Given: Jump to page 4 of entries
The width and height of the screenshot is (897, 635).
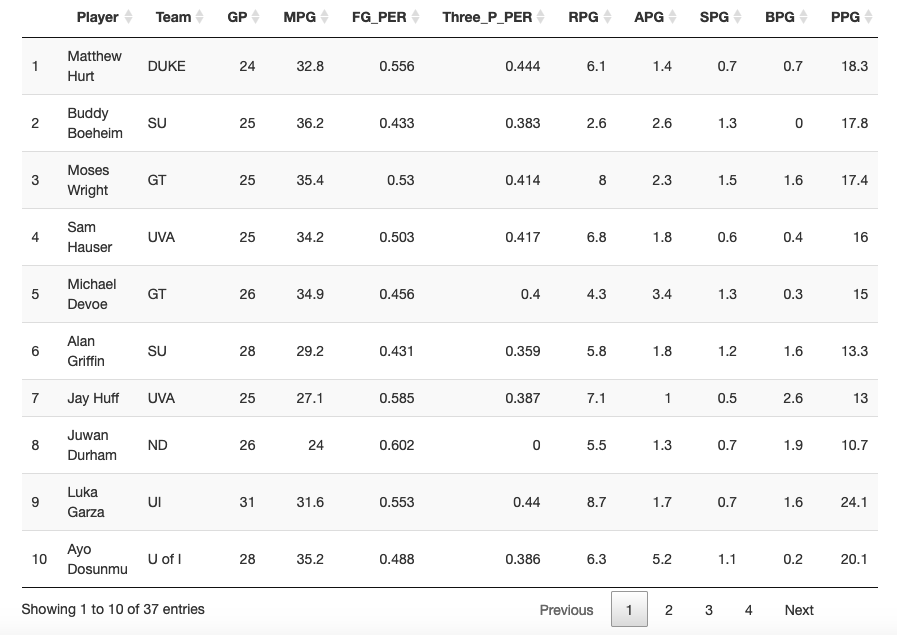Looking at the screenshot, I should pyautogui.click(x=748, y=610).
